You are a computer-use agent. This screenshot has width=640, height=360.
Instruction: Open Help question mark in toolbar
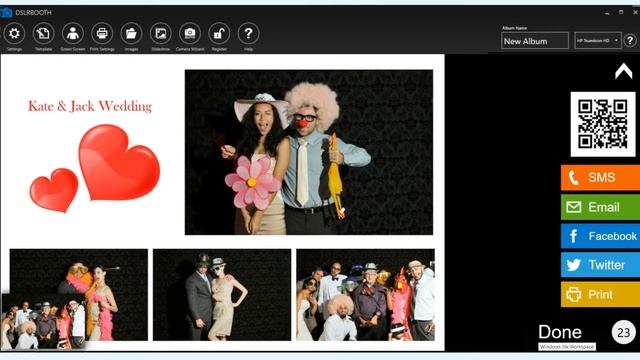(x=248, y=33)
